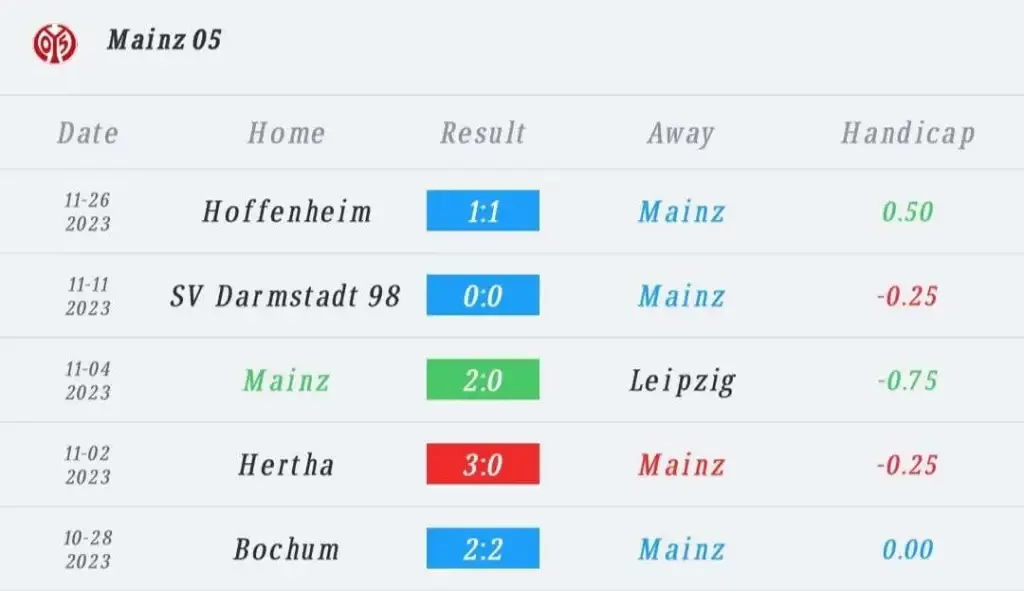Open the Mainz 05 team title

click(x=164, y=40)
